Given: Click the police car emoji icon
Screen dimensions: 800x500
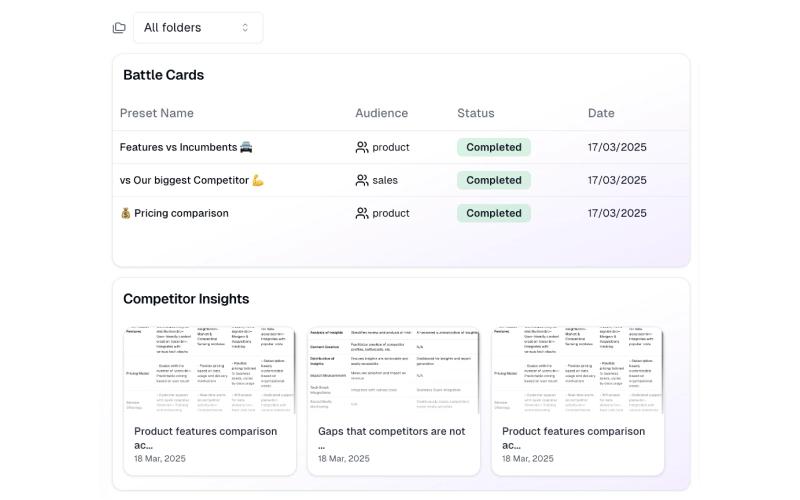Looking at the screenshot, I should [x=246, y=147].
